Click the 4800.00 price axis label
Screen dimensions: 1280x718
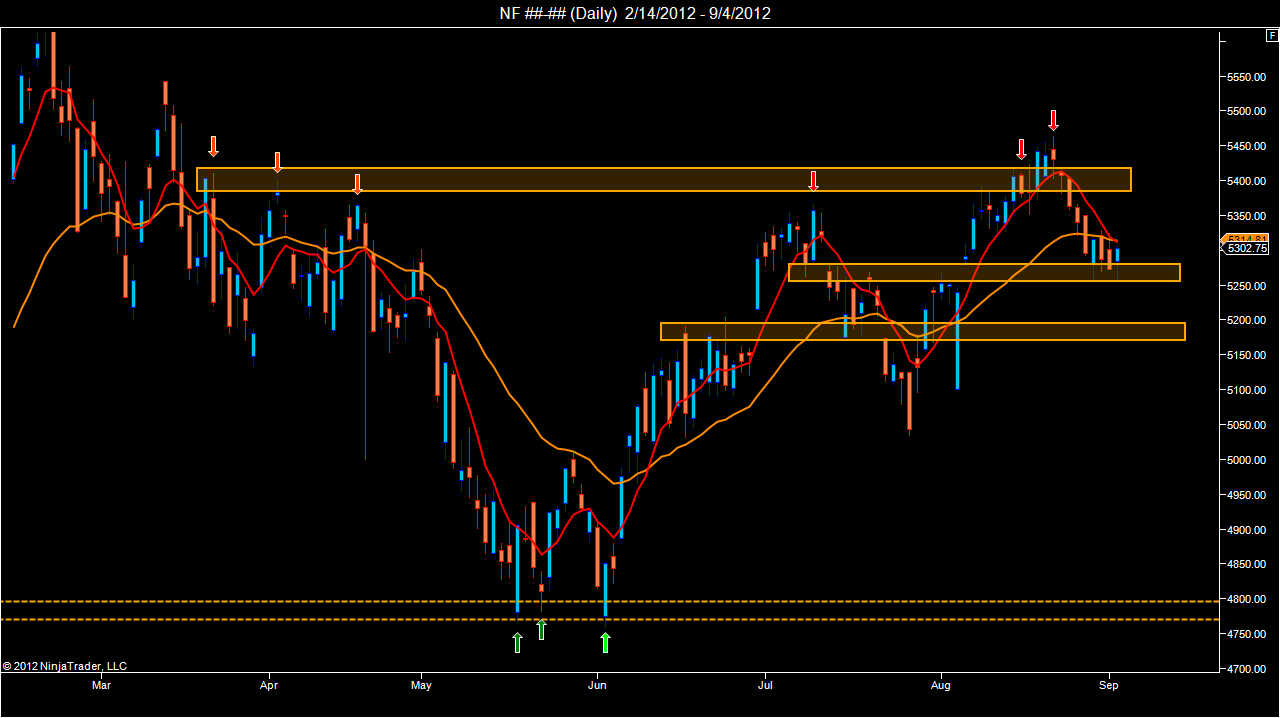point(1247,599)
